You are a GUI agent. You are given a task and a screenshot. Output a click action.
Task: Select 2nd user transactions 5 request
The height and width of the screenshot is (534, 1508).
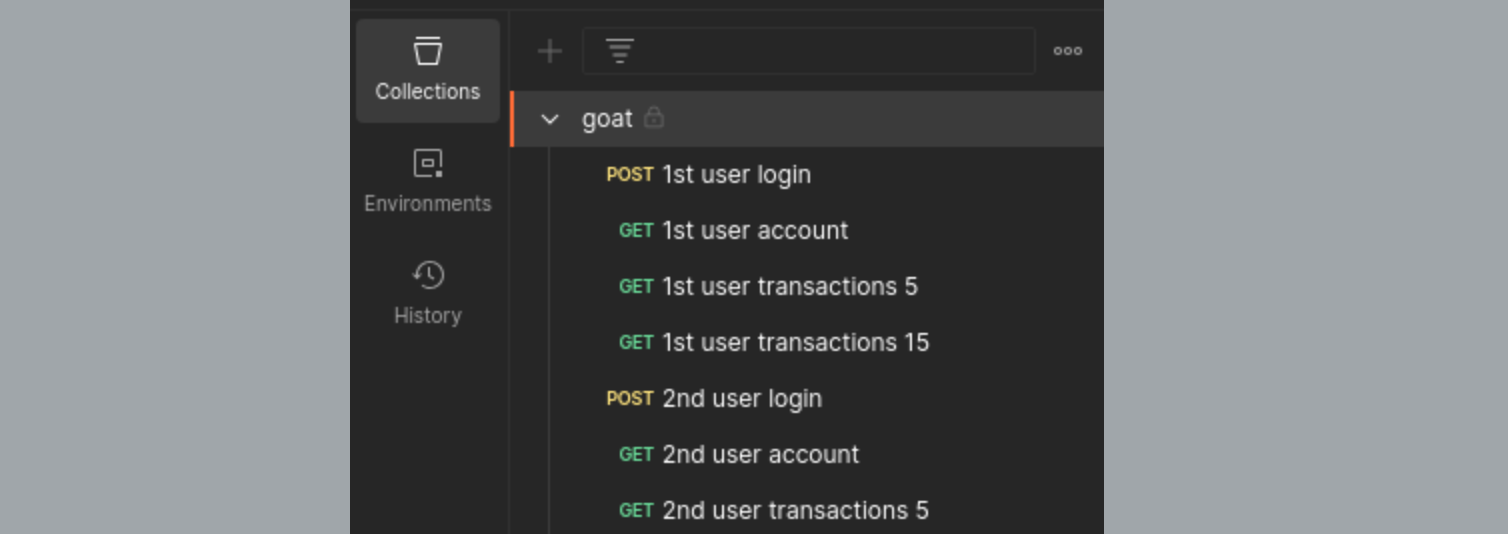point(795,511)
